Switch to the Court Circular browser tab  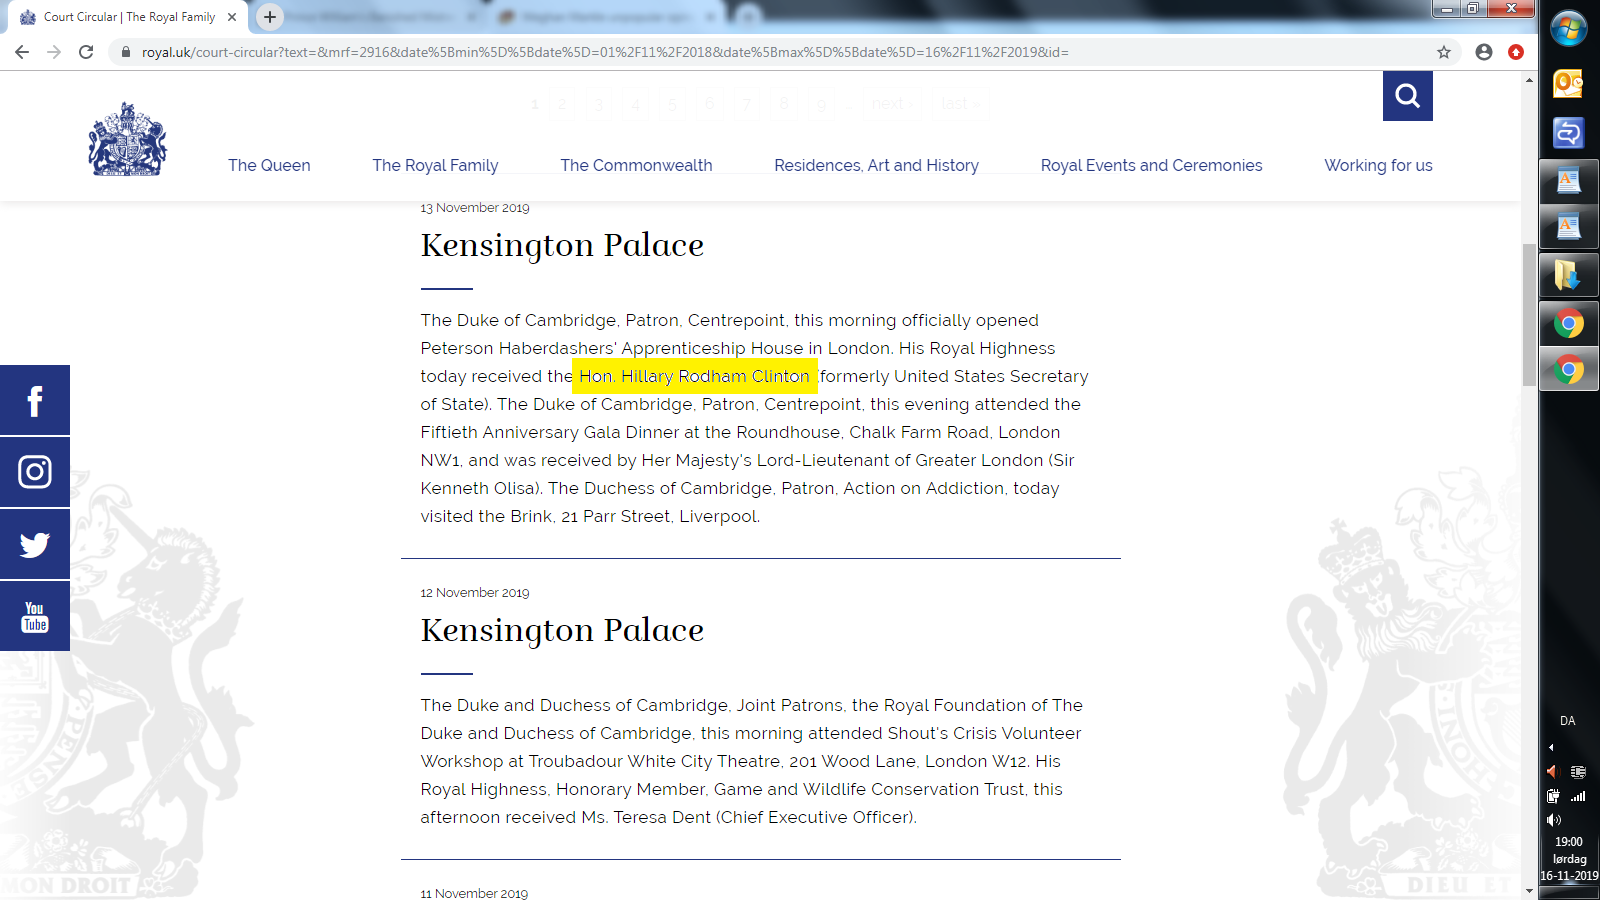(128, 17)
